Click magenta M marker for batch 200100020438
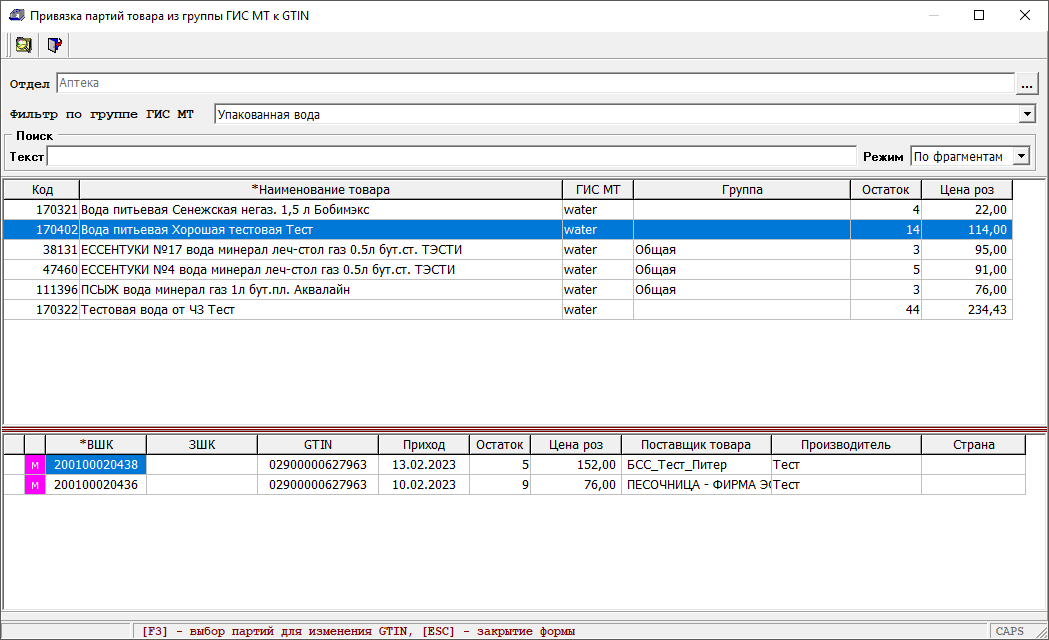This screenshot has width=1049, height=640. point(35,465)
